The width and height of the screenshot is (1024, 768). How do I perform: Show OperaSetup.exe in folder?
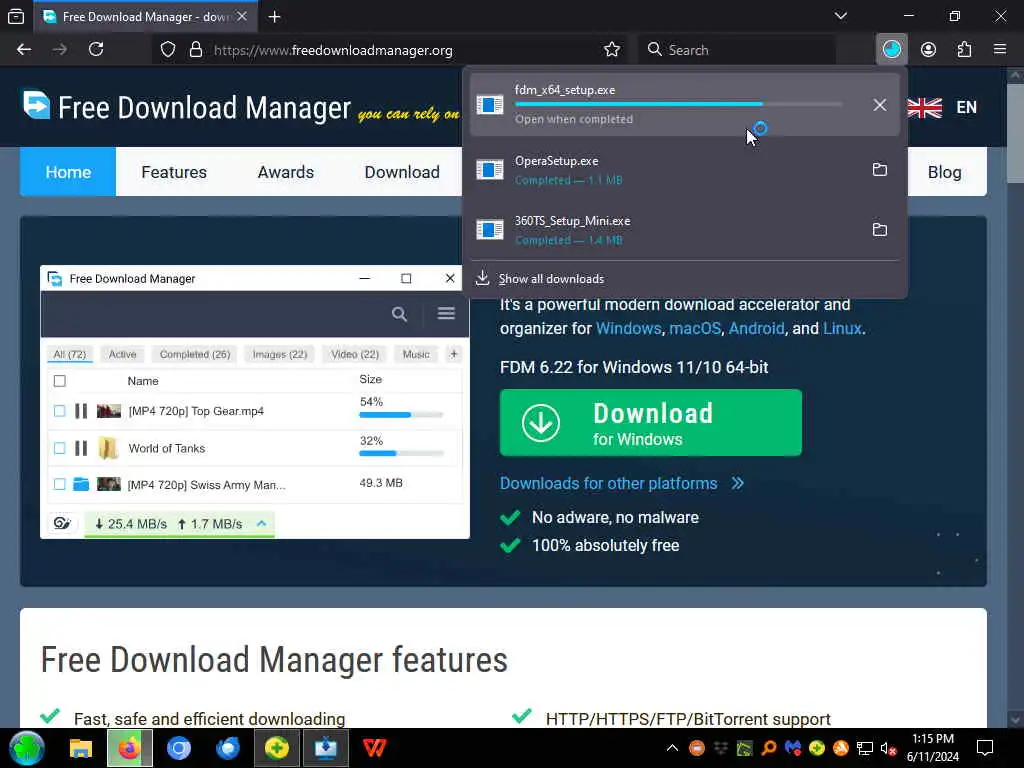point(880,169)
